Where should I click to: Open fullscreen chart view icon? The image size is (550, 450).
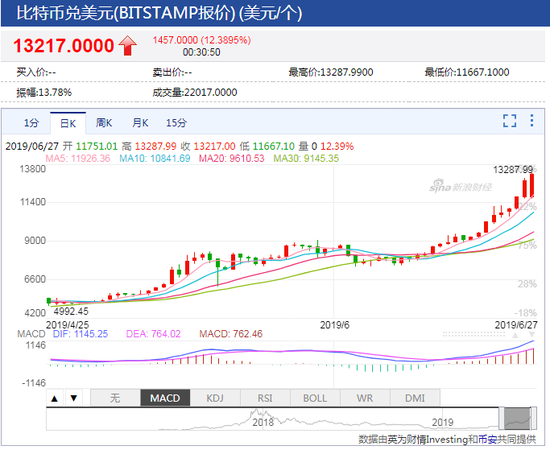[x=509, y=121]
